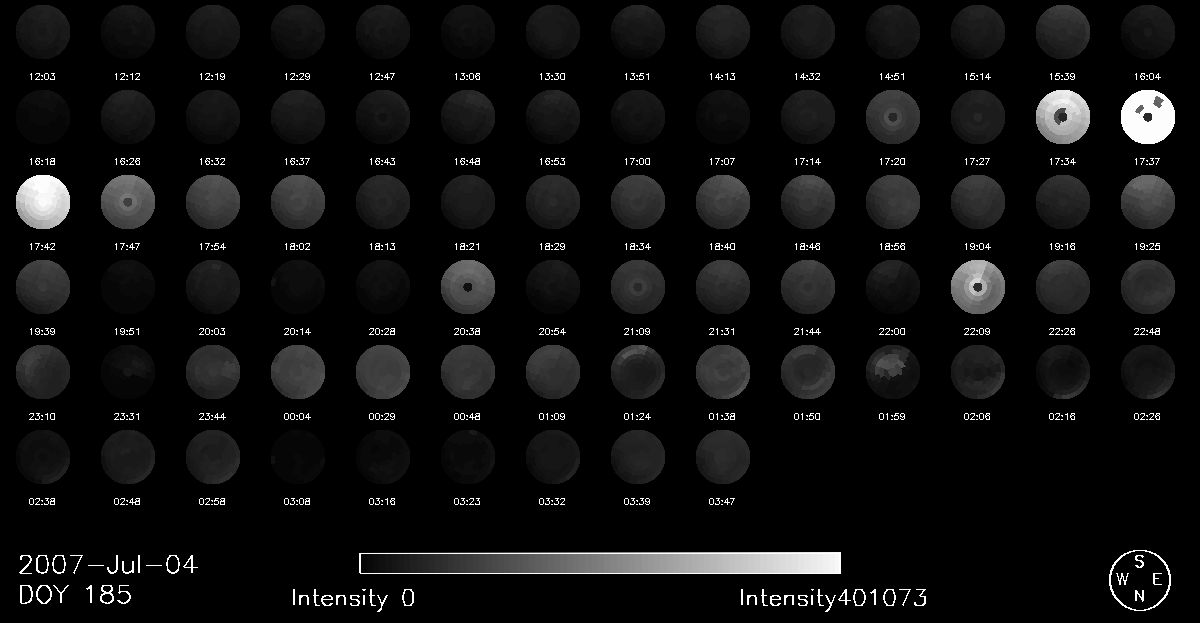Click the grayscale intensity gradient bar
1200x623 pixels.
600,563
